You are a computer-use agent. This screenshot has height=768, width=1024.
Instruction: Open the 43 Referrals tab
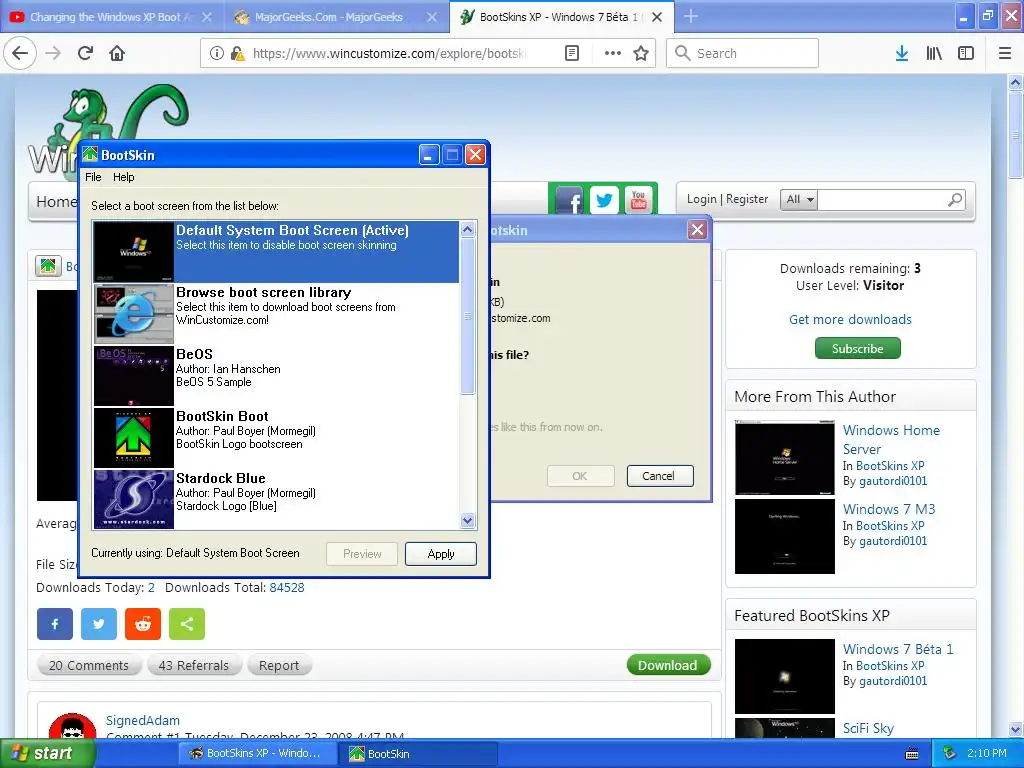[194, 665]
